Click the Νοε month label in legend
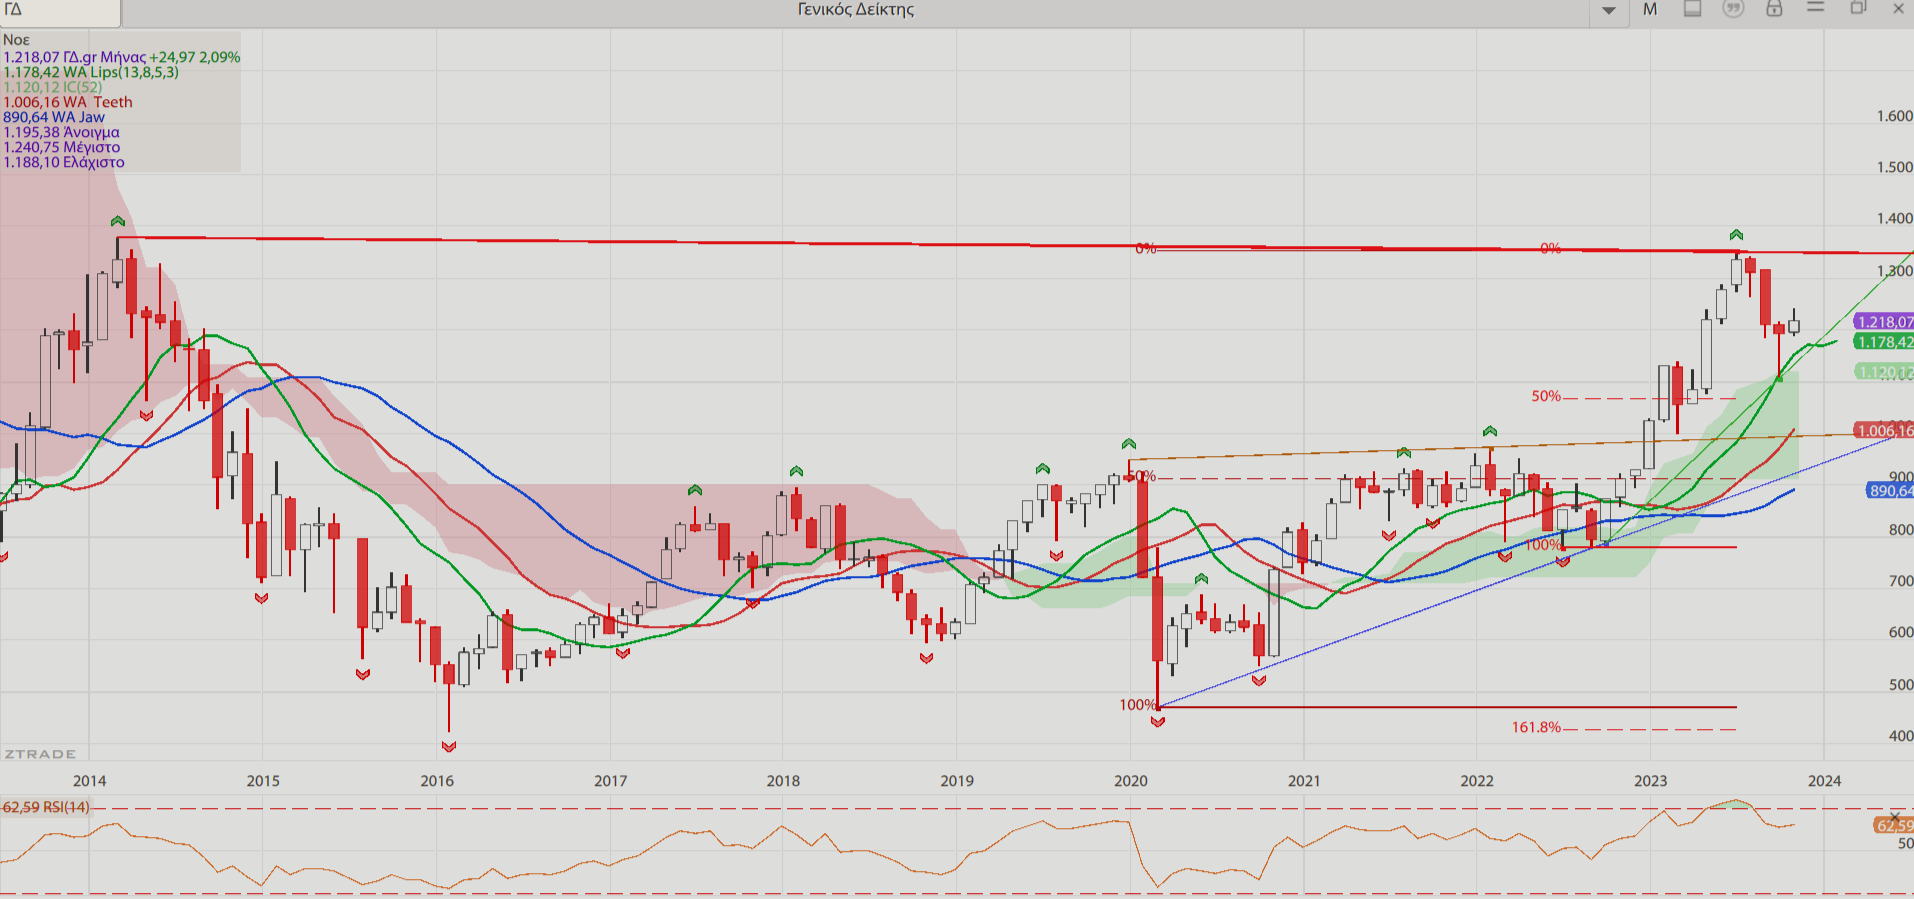The width and height of the screenshot is (1914, 899). click(x=16, y=40)
